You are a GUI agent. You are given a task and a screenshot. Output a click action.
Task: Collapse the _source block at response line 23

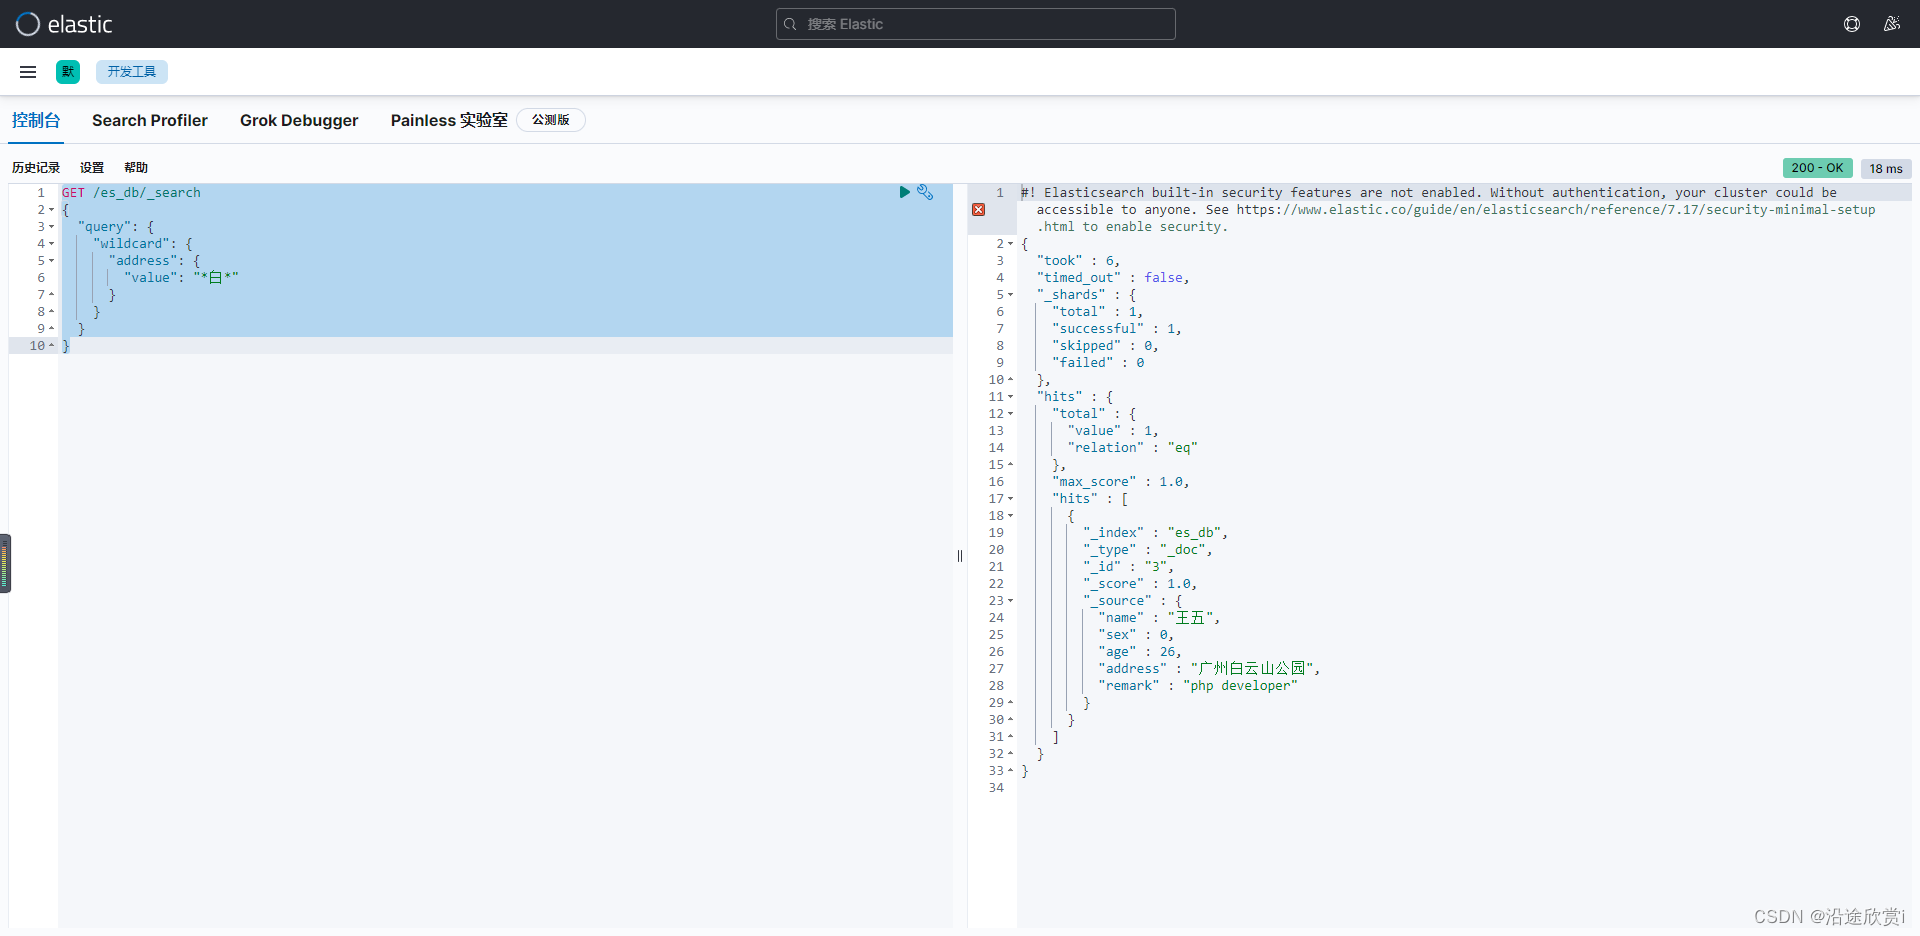[1010, 601]
